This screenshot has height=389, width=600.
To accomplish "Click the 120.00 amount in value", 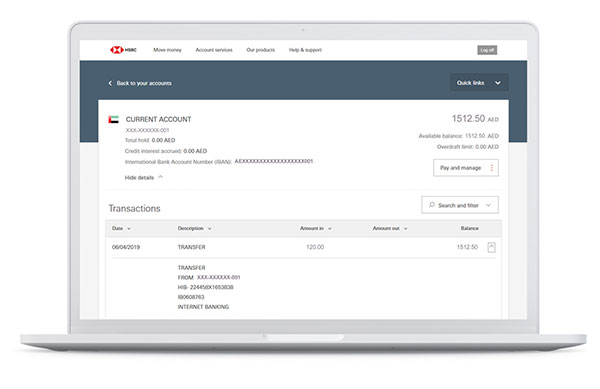I will coord(315,247).
